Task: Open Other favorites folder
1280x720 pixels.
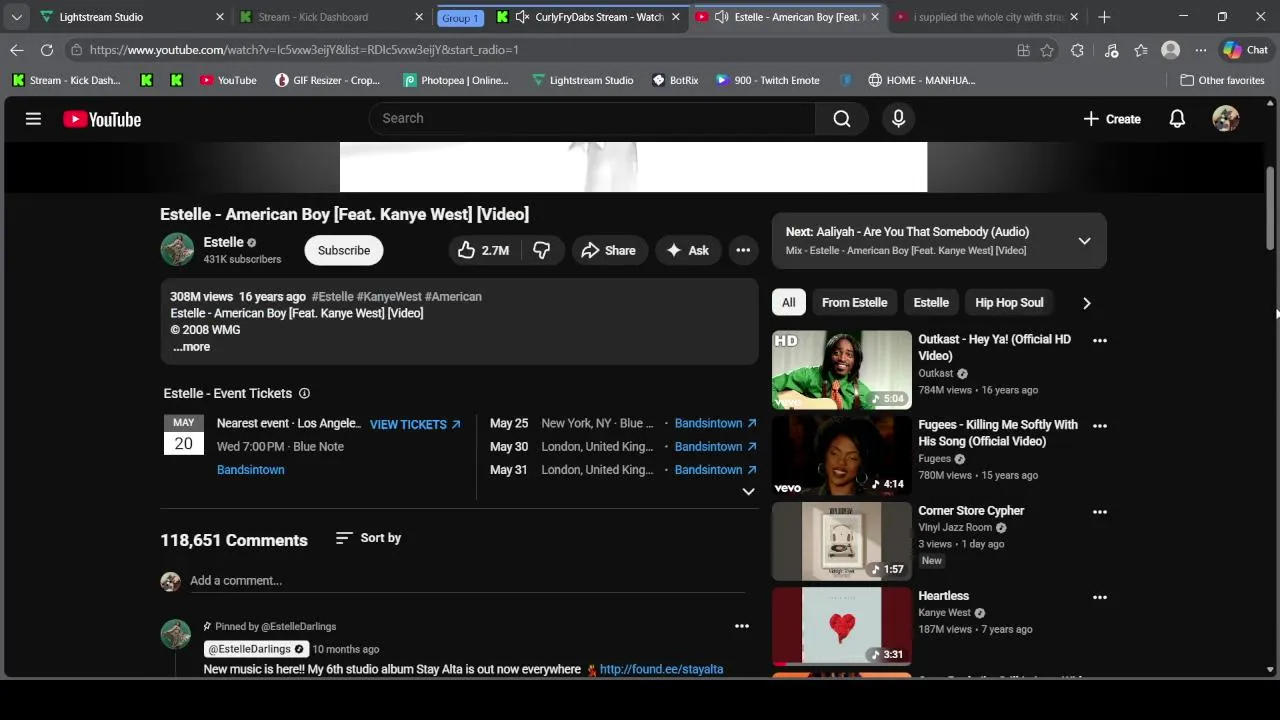Action: 1222,80
